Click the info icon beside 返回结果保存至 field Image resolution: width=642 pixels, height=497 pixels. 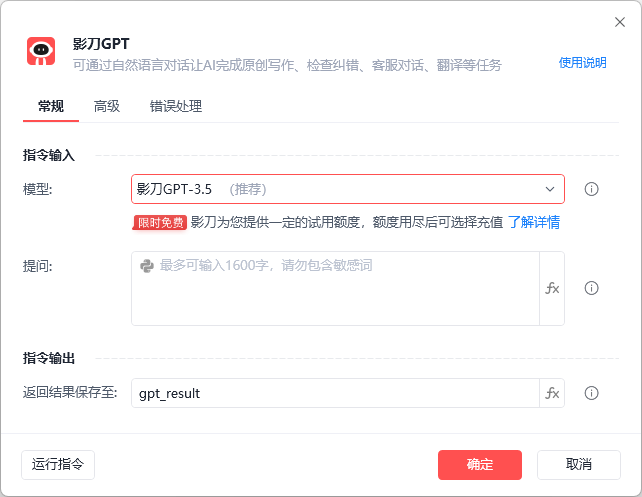591,393
